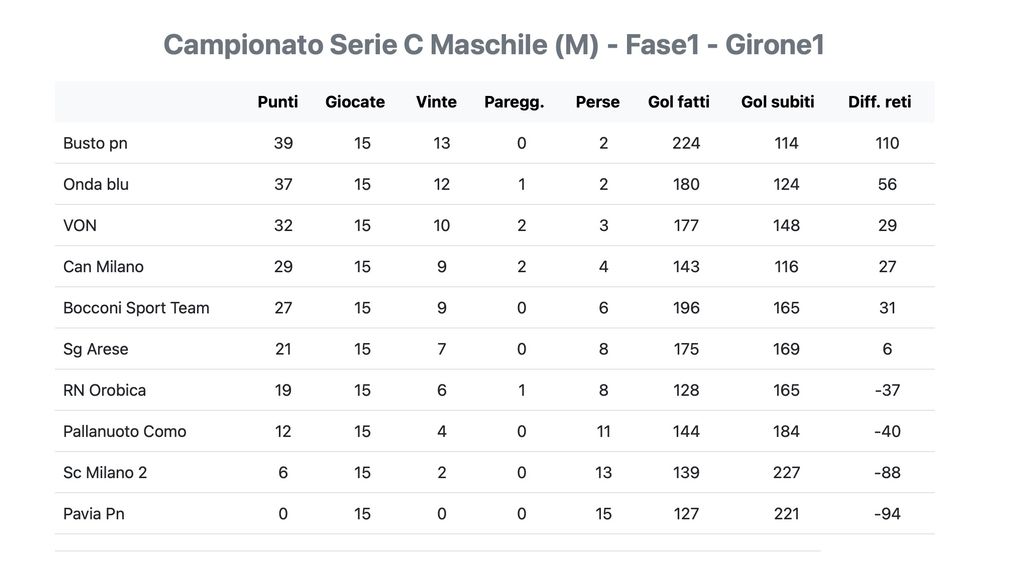Click the Perse column header
Viewport: 1024px width, 561px height.
coord(597,102)
